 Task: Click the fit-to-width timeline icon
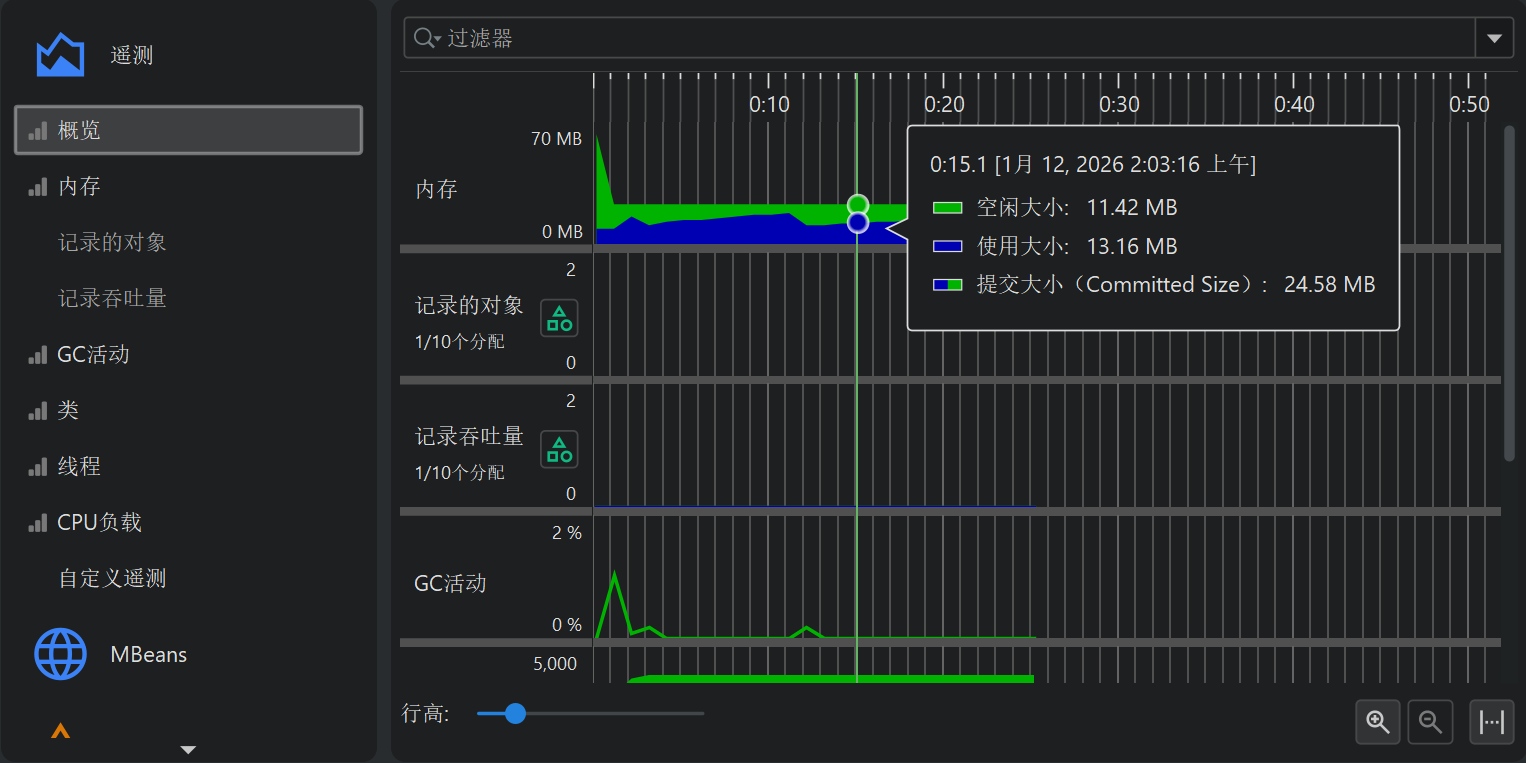coord(1491,722)
